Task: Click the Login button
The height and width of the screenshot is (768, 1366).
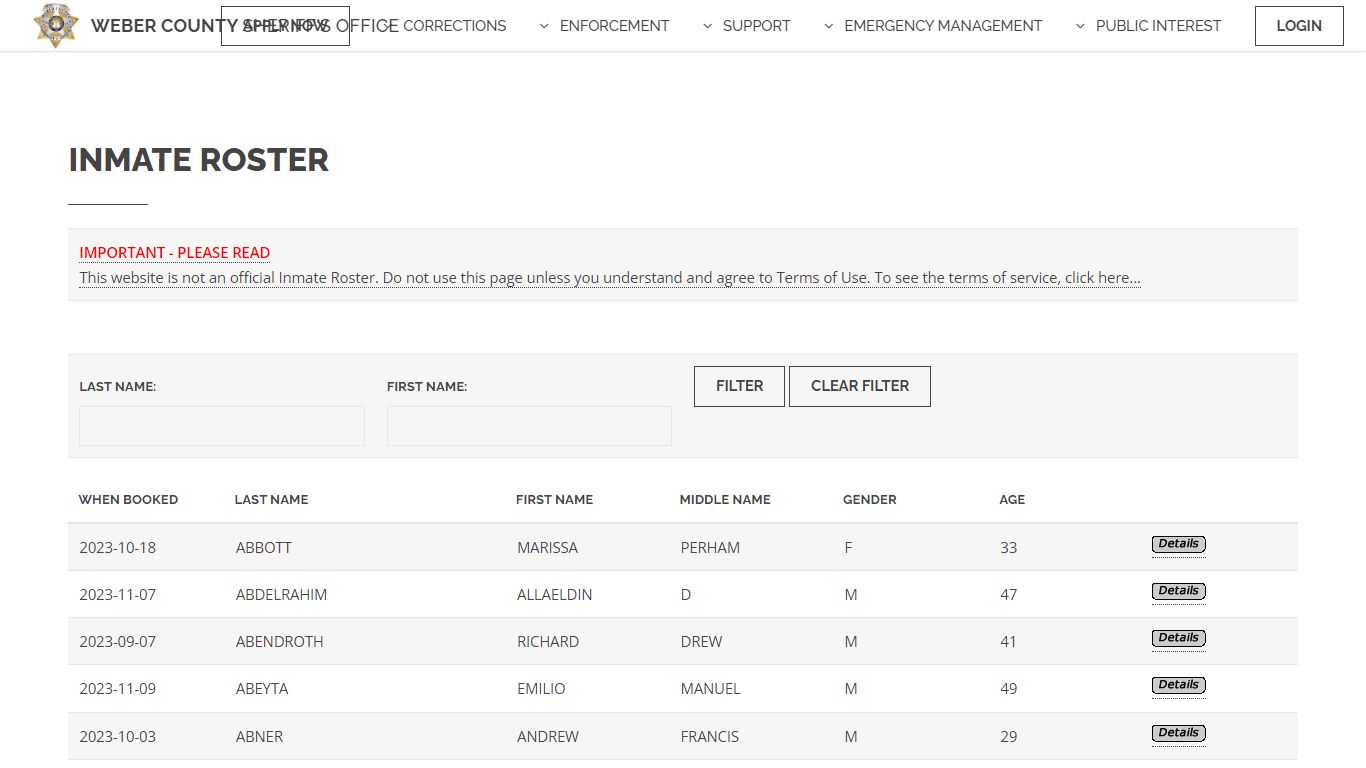Action: point(1298,26)
